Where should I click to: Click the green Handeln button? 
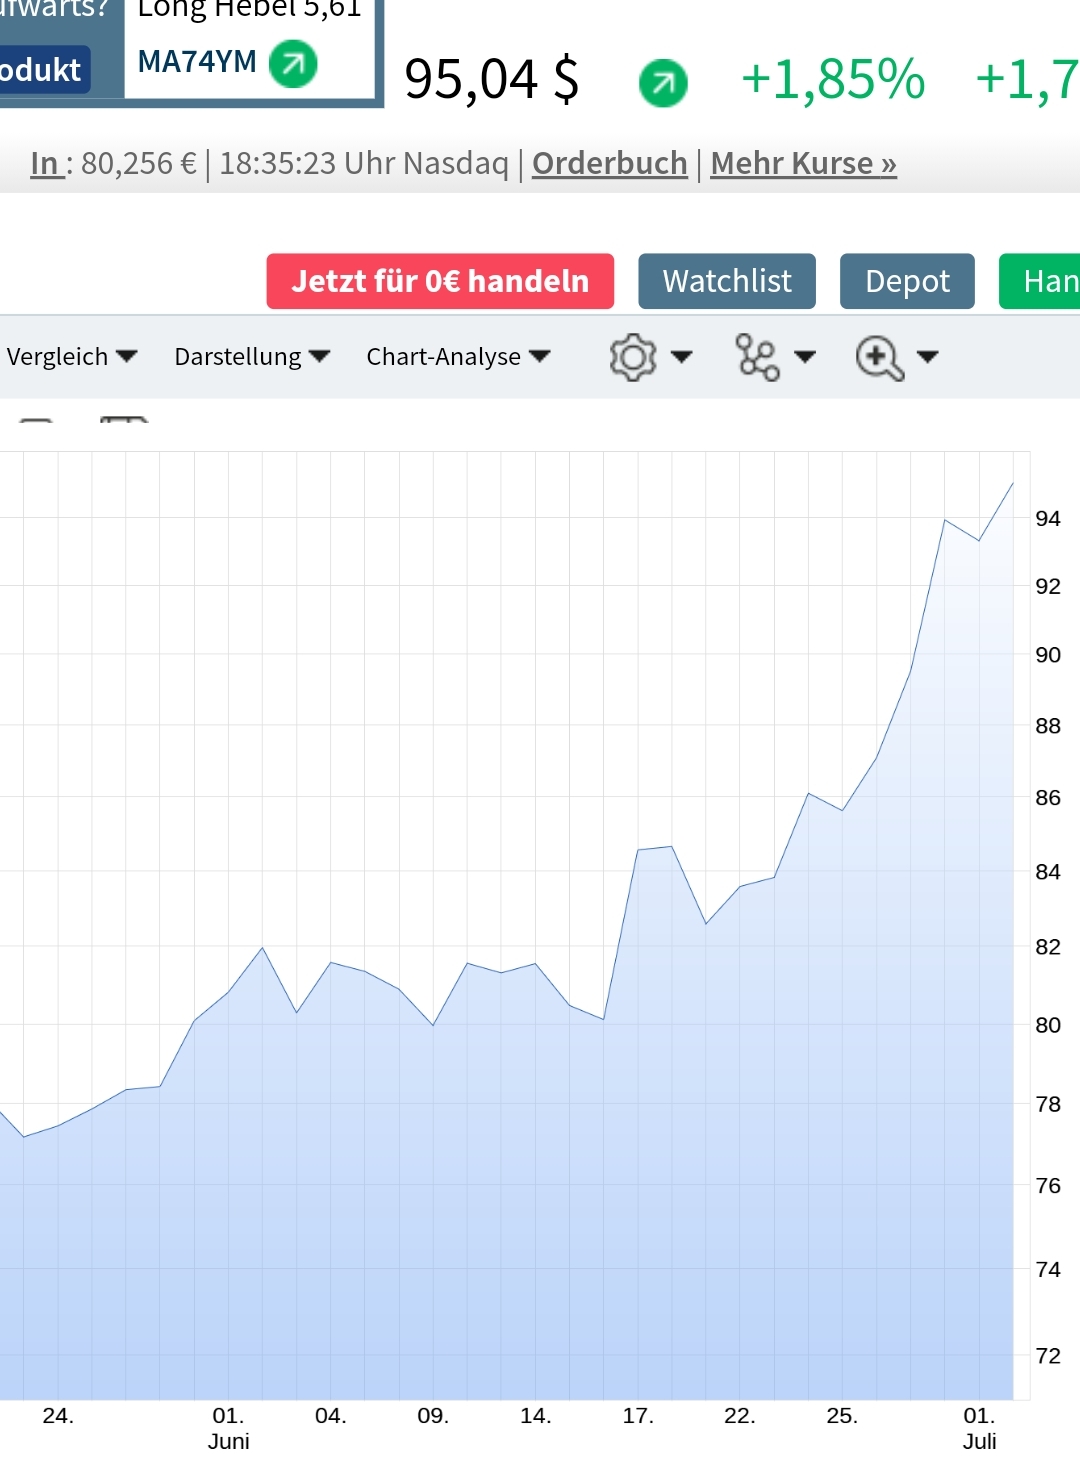pos(1040,281)
